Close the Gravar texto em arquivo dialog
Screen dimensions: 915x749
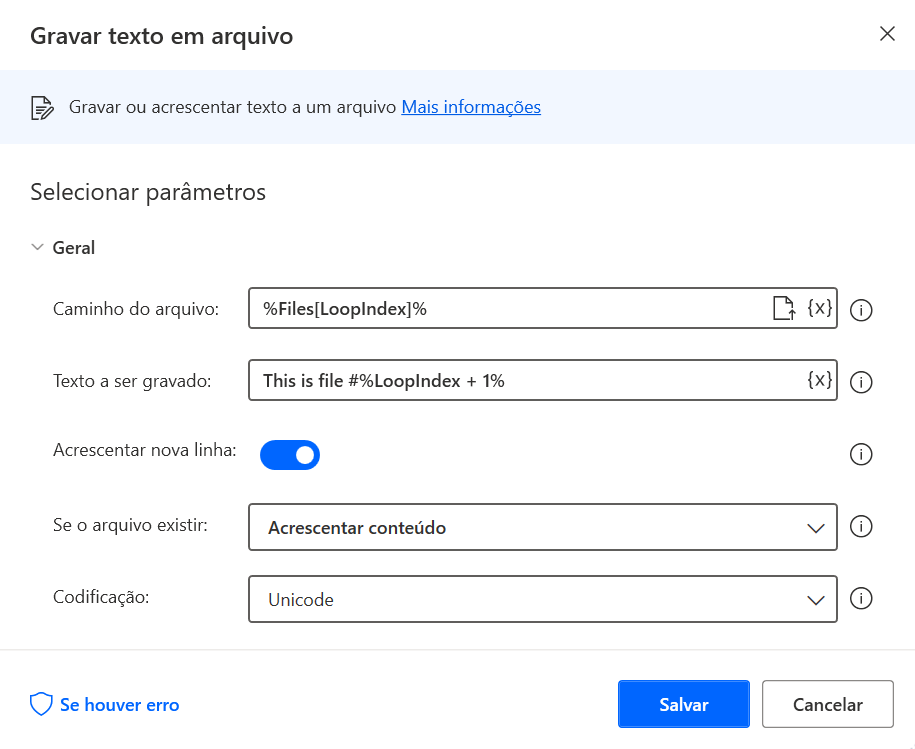click(x=886, y=33)
